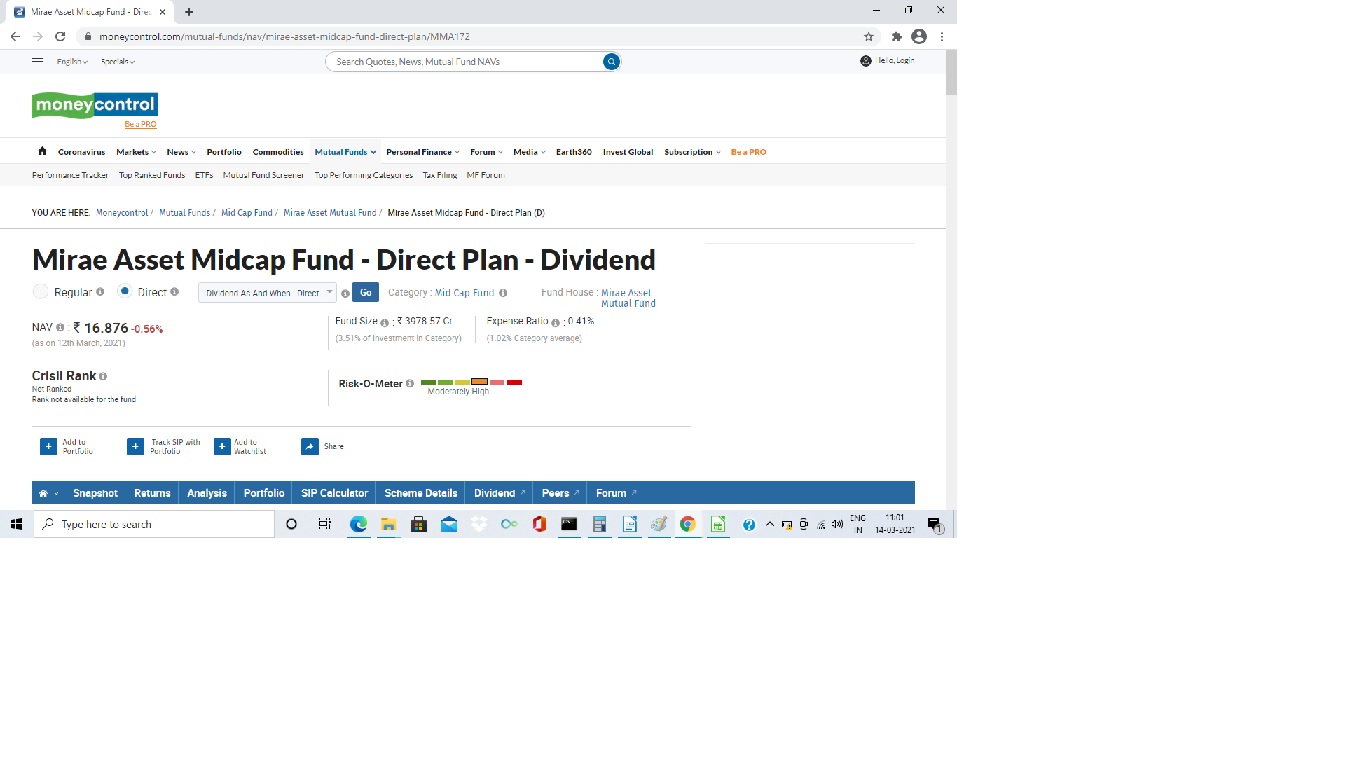Expand Forum menu in top navigation

[x=486, y=152]
